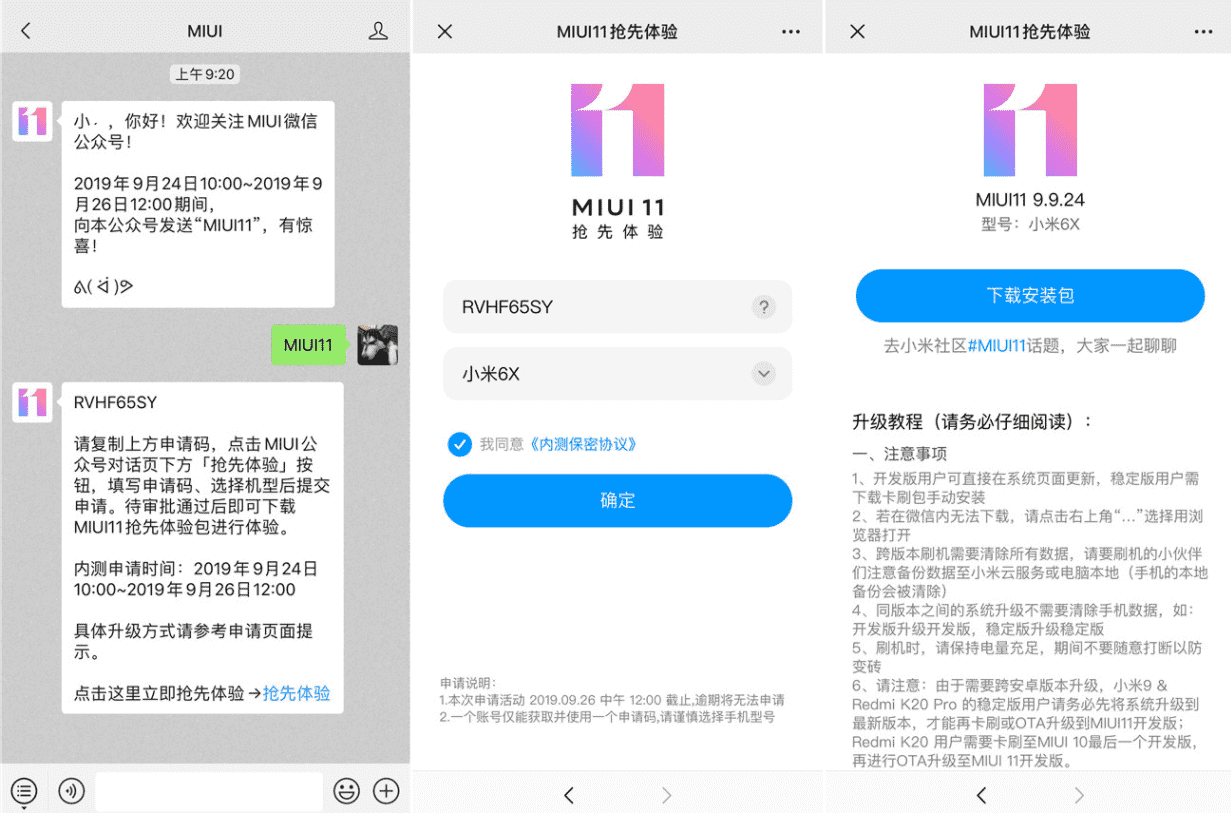
Task: Switch to voice input icon
Action: pos(71,791)
